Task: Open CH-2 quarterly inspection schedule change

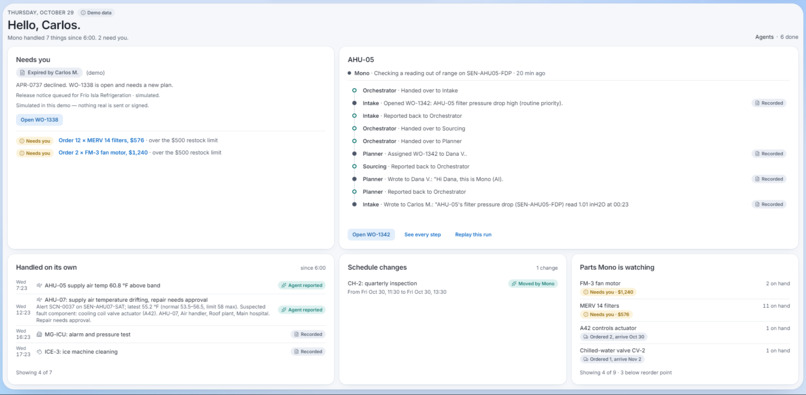Action: (x=382, y=283)
